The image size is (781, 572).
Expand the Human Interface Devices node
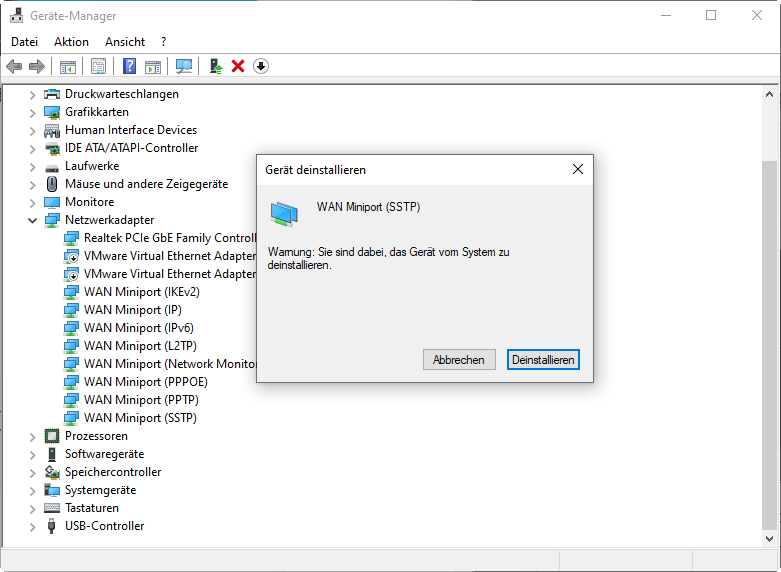tap(32, 131)
